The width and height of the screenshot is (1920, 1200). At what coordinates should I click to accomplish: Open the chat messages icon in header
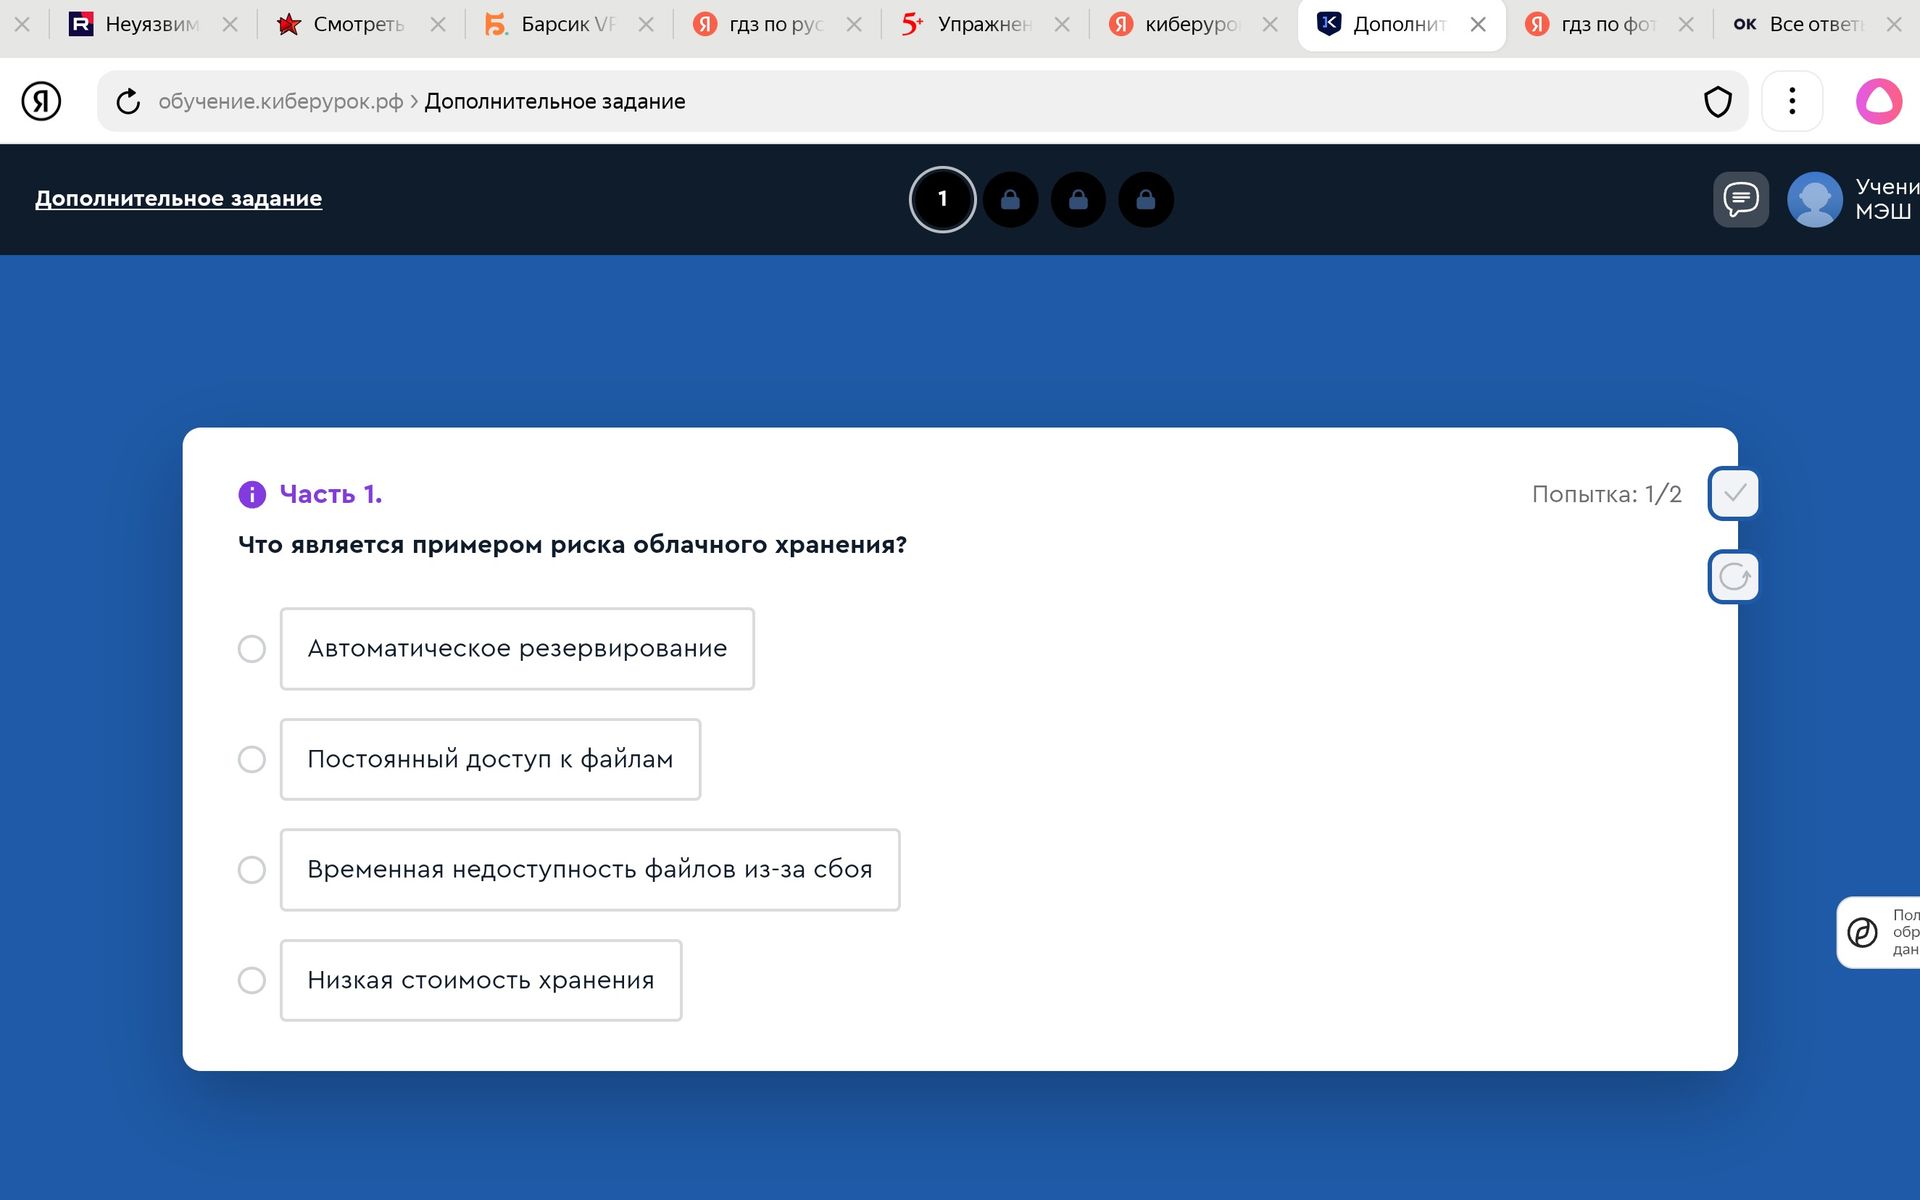click(x=1741, y=199)
